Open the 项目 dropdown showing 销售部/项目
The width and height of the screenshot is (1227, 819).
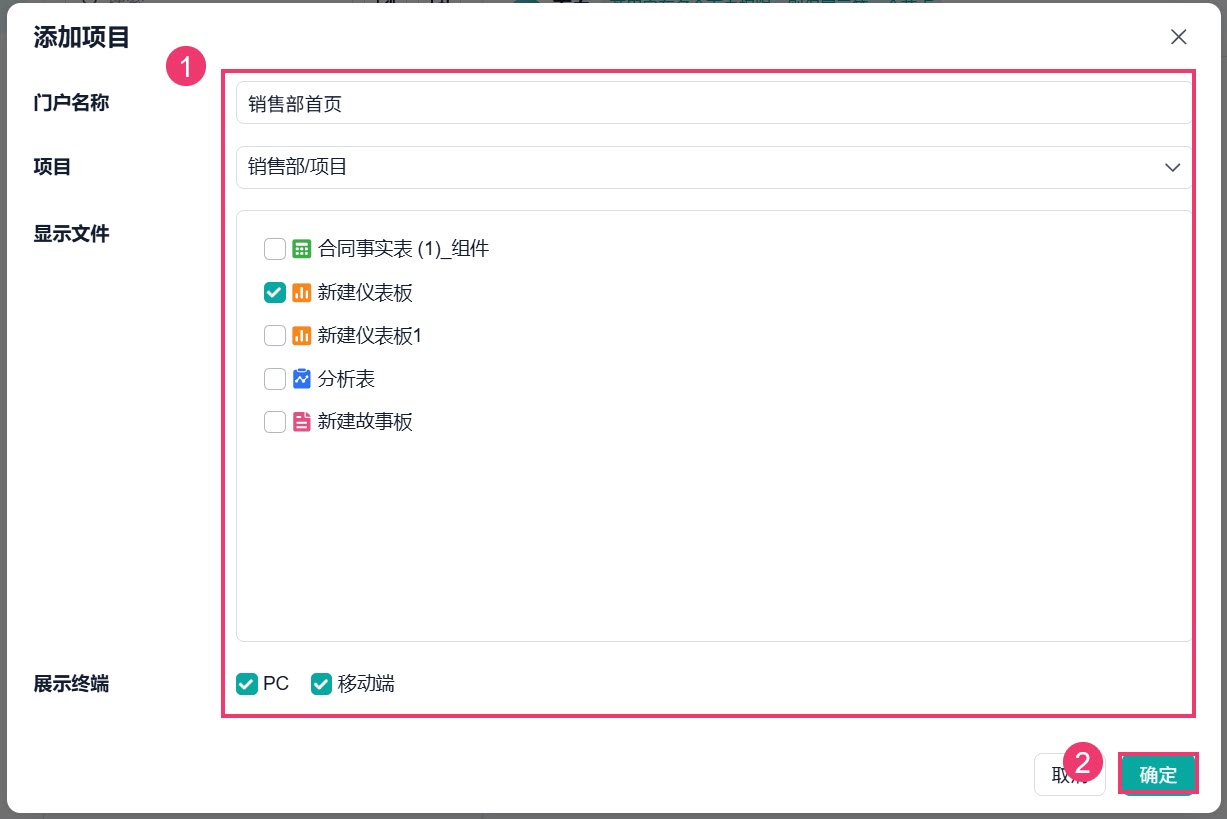tap(713, 167)
